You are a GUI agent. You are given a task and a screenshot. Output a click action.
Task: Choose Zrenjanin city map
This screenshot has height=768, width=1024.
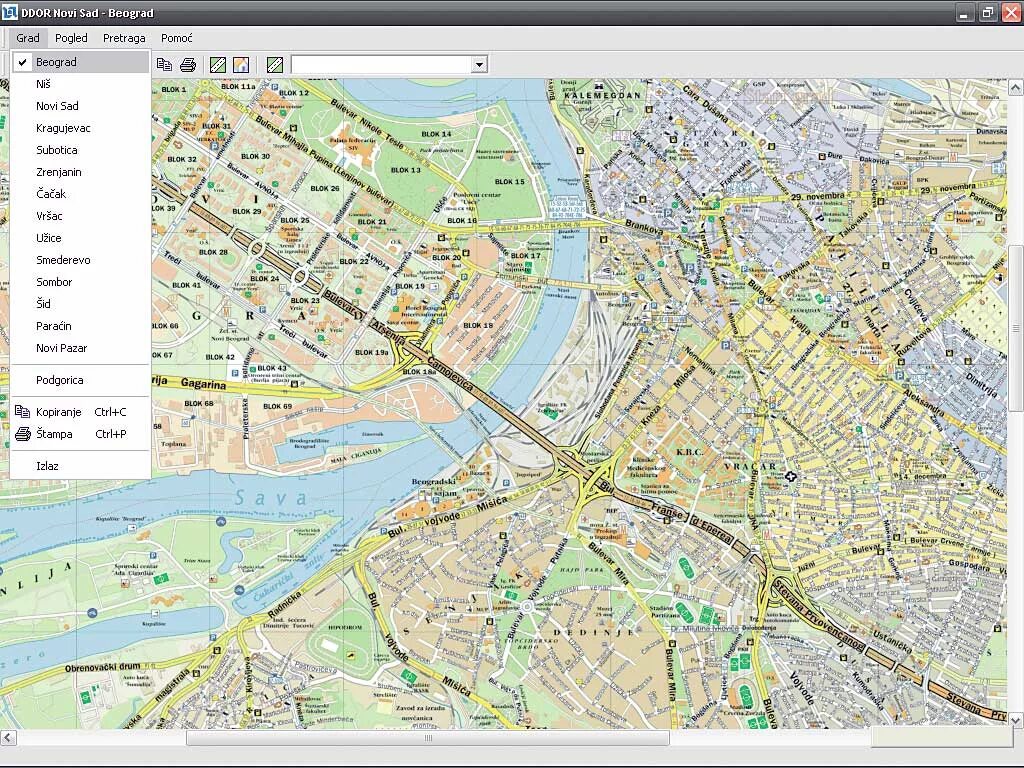80,172
